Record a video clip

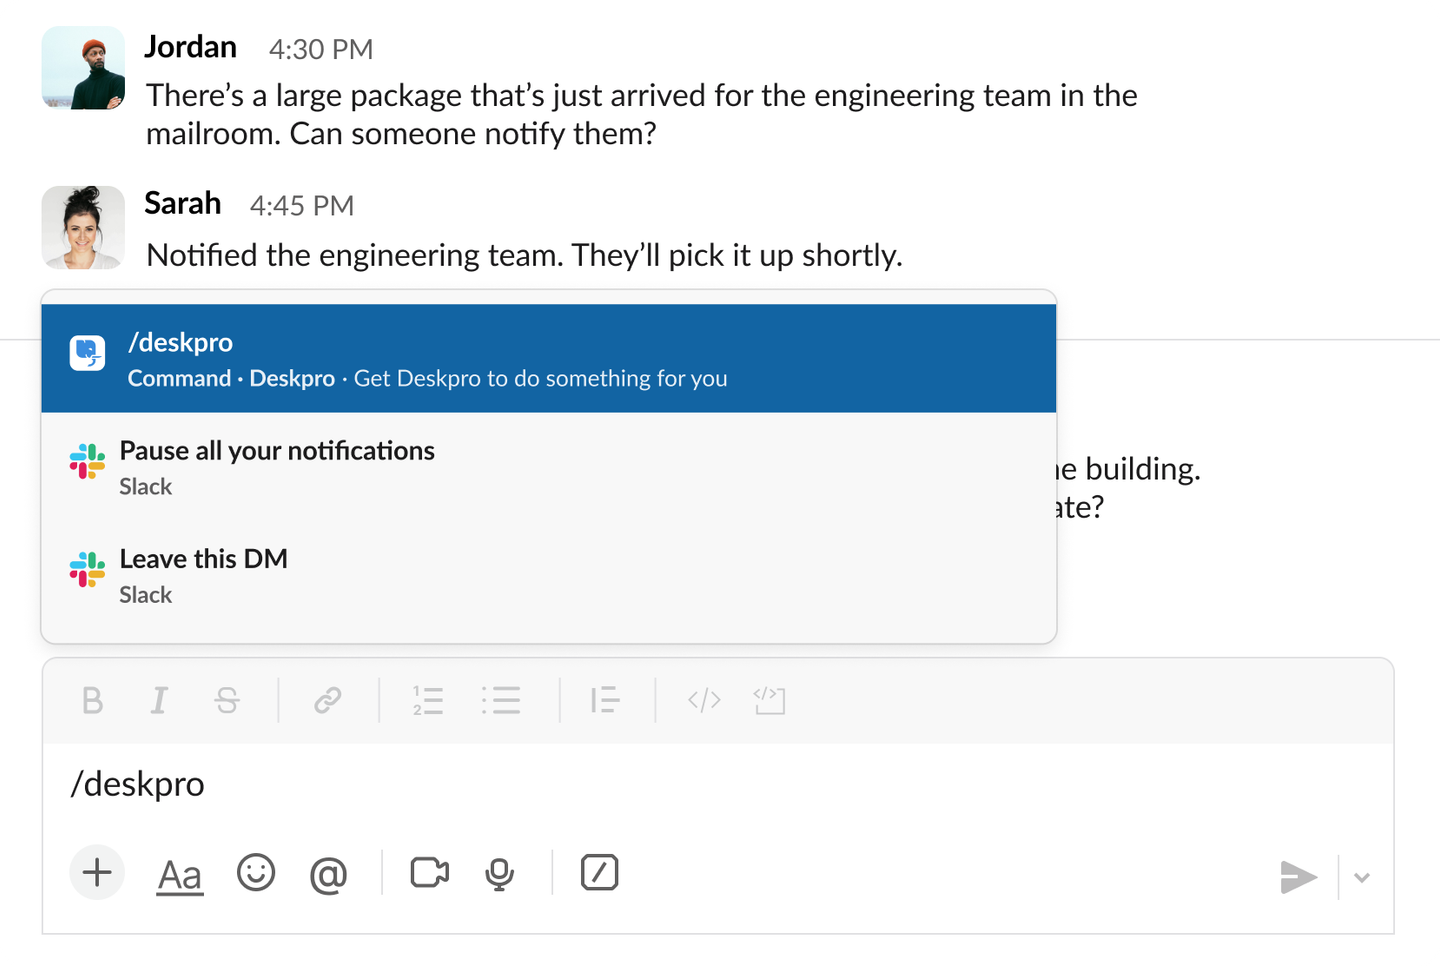430,873
